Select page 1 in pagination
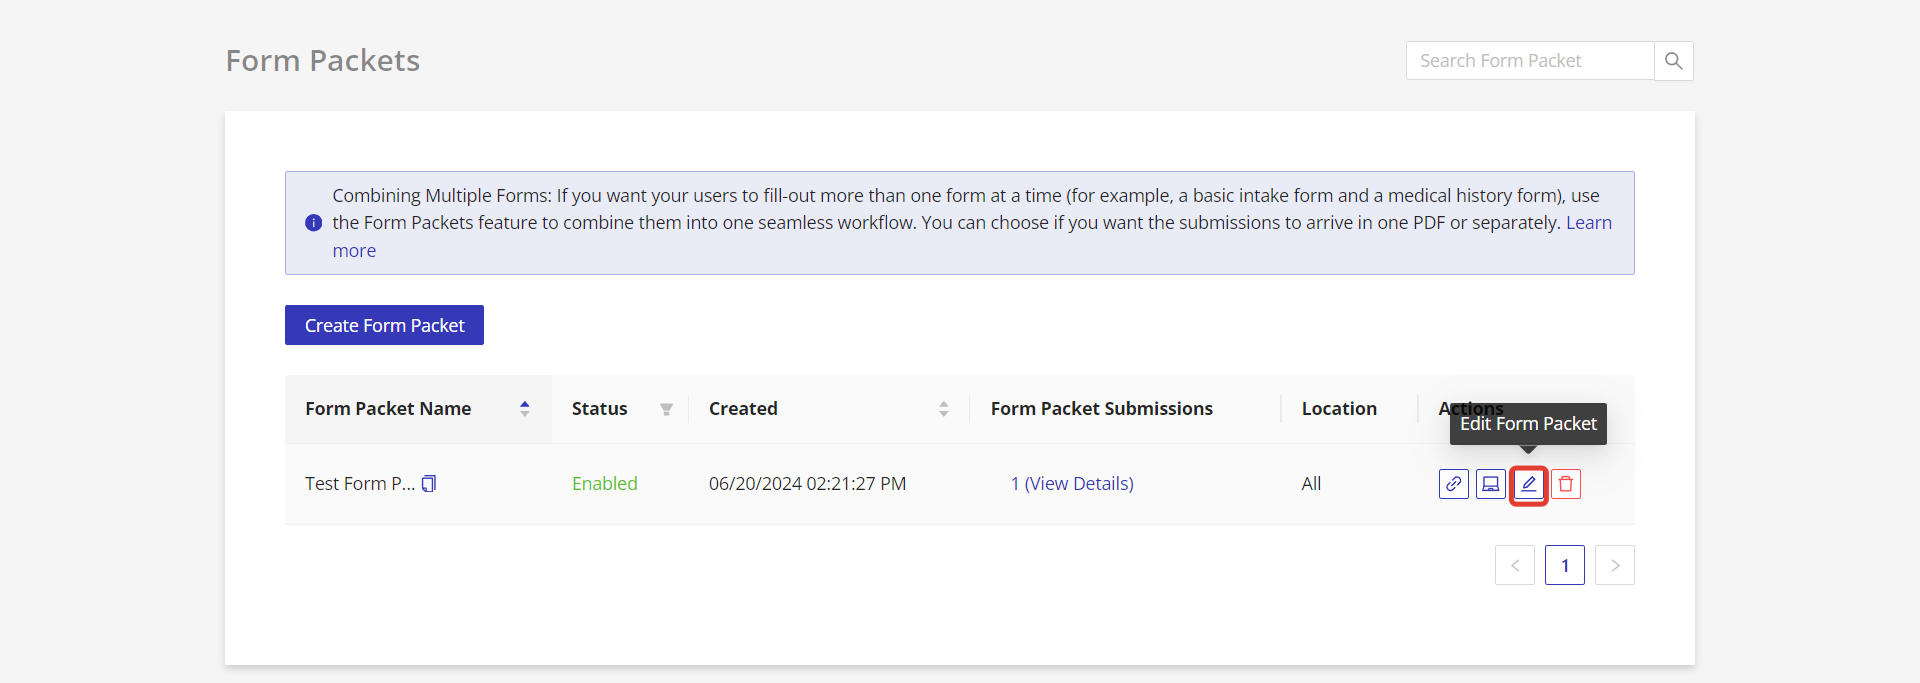 coord(1564,565)
